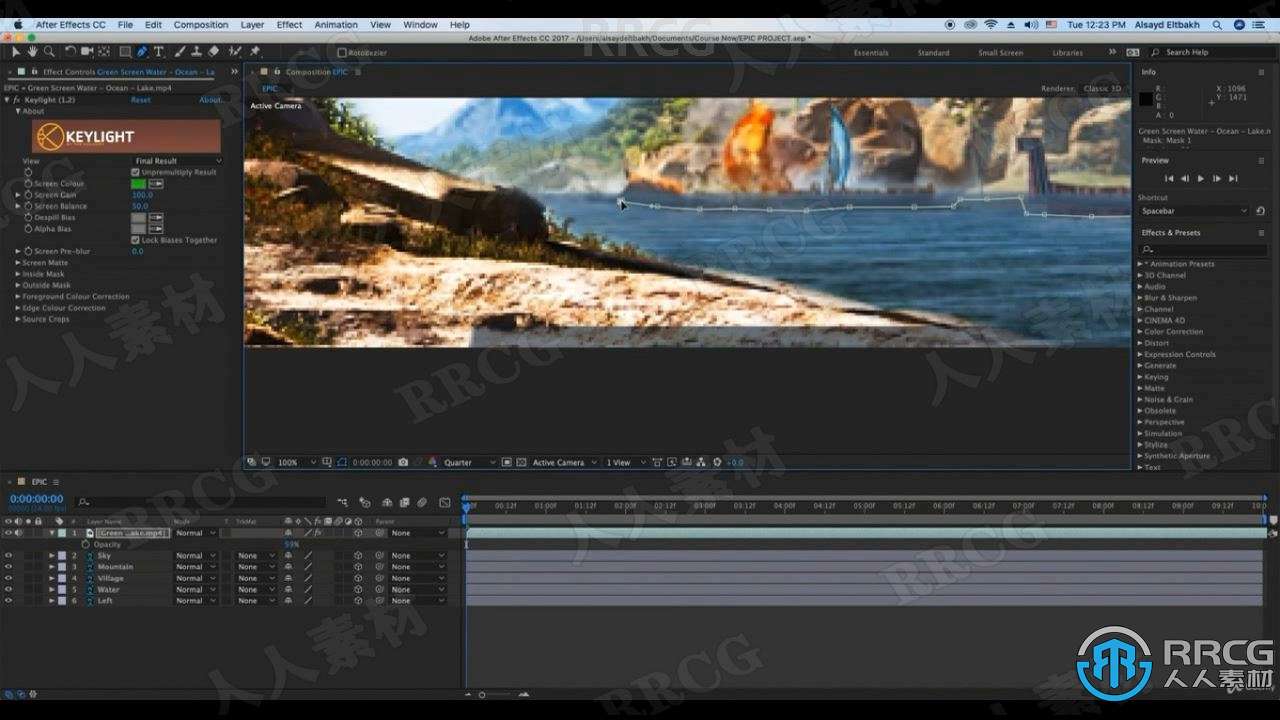The width and height of the screenshot is (1280, 720).
Task: Select the Rectangle shape tool
Action: [x=125, y=51]
